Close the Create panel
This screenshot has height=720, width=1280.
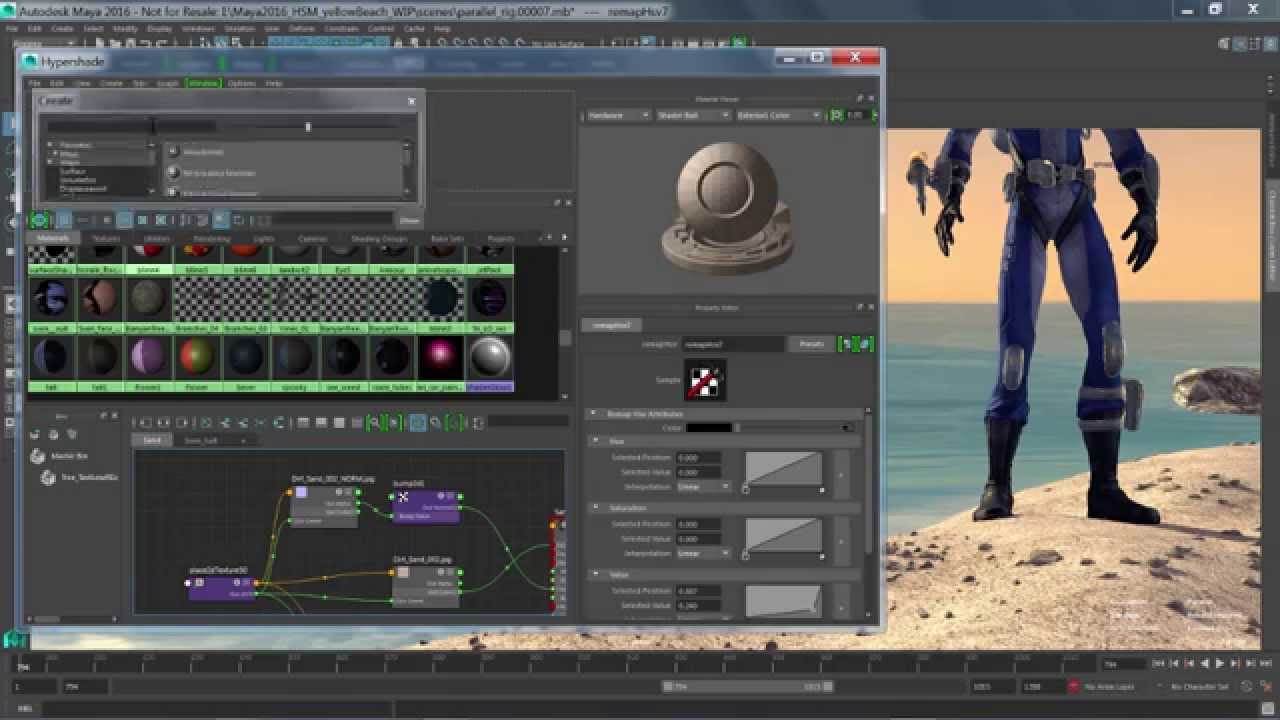411,101
